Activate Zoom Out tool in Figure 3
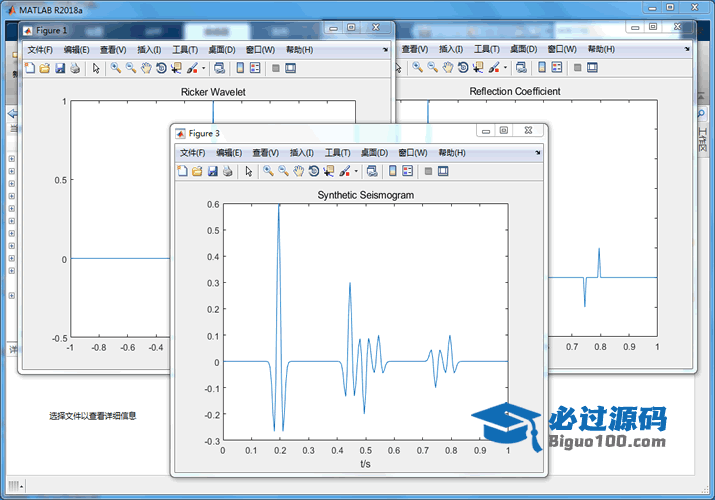The width and height of the screenshot is (715, 500). point(283,171)
